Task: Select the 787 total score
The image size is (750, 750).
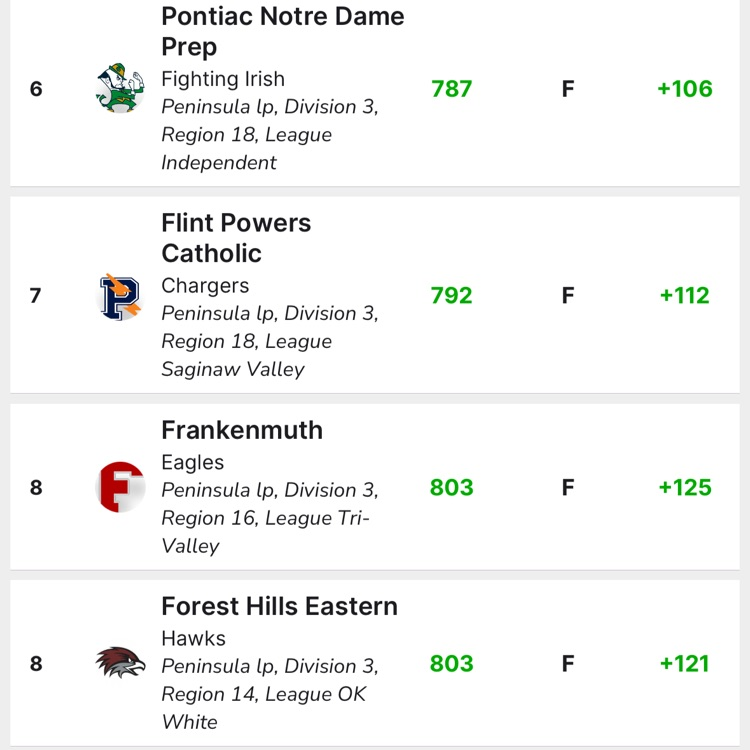Action: click(452, 89)
